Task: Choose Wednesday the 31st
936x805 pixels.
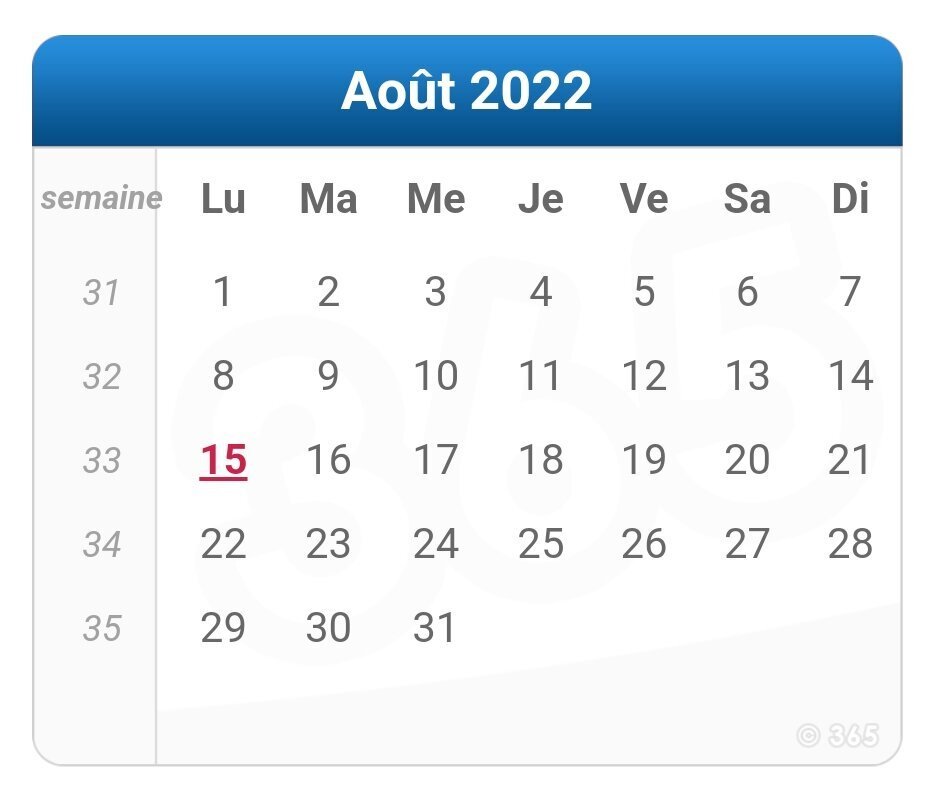Action: coord(435,627)
